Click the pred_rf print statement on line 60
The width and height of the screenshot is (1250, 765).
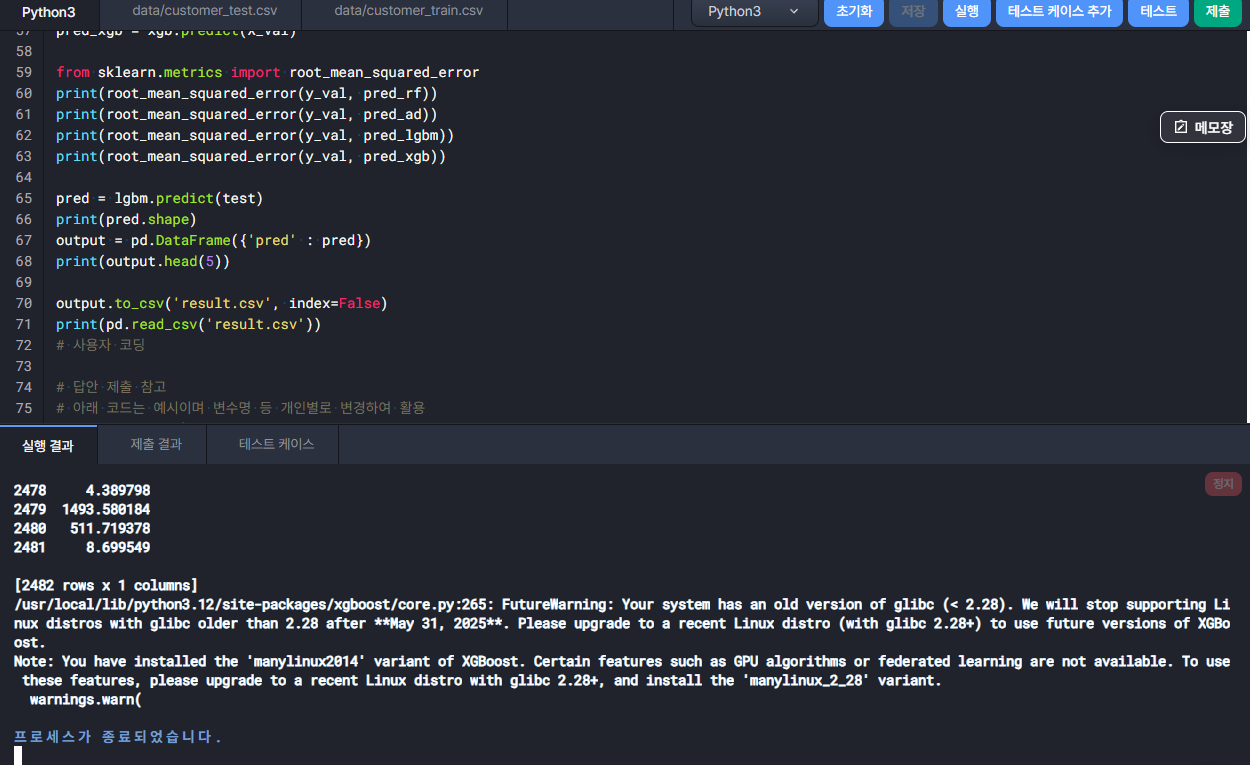tap(247, 93)
